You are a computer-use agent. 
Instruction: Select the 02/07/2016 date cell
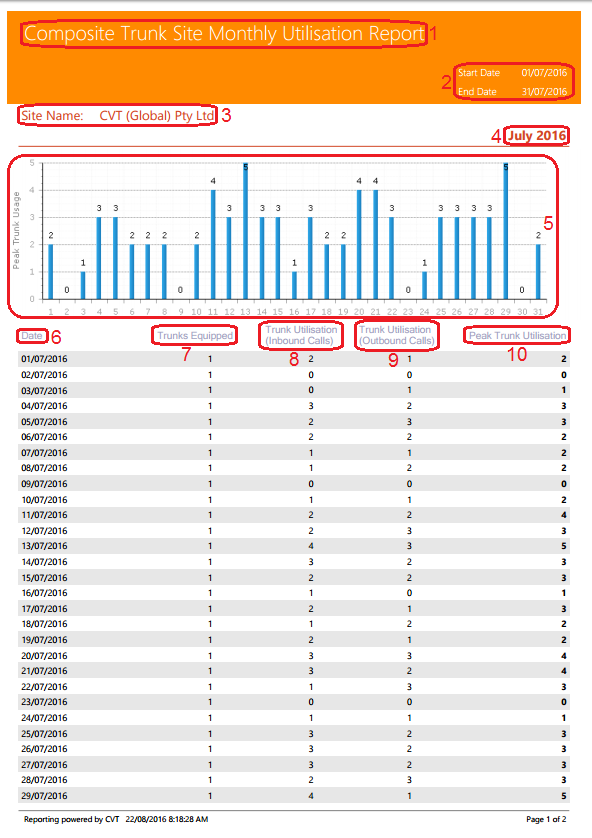coord(44,375)
